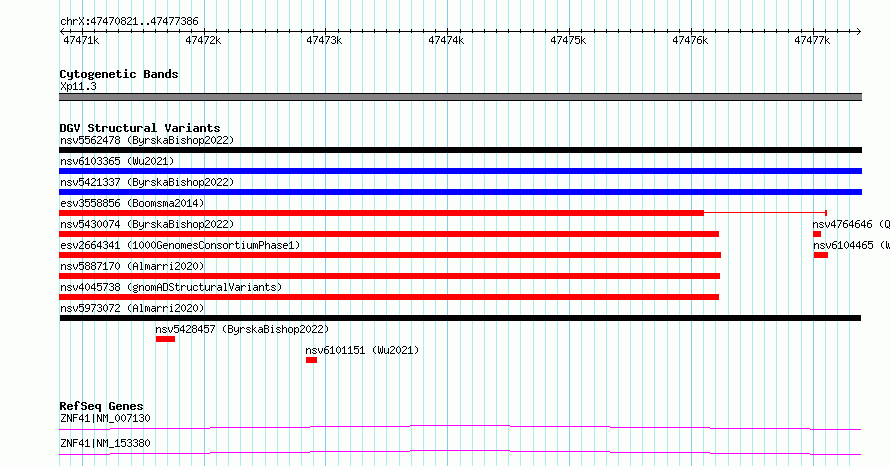Click the Xp11.3 cytogenetic band bar
This screenshot has height=466, width=890.
pyautogui.click(x=460, y=97)
